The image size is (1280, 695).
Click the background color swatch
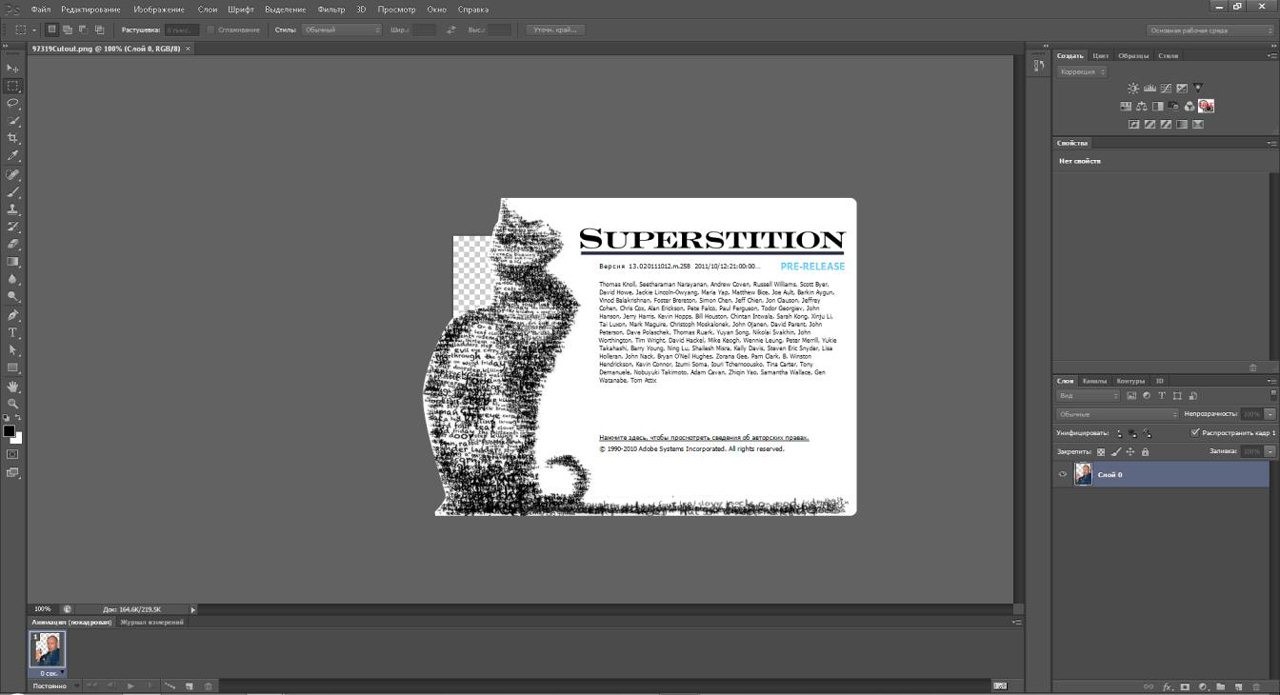17,438
